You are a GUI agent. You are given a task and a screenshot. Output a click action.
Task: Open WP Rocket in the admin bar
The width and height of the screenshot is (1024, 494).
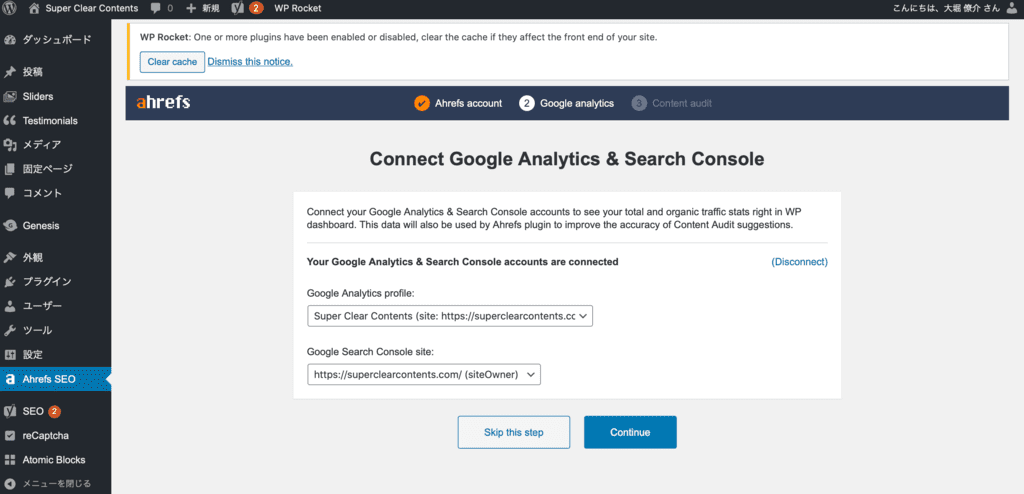pyautogui.click(x=297, y=8)
